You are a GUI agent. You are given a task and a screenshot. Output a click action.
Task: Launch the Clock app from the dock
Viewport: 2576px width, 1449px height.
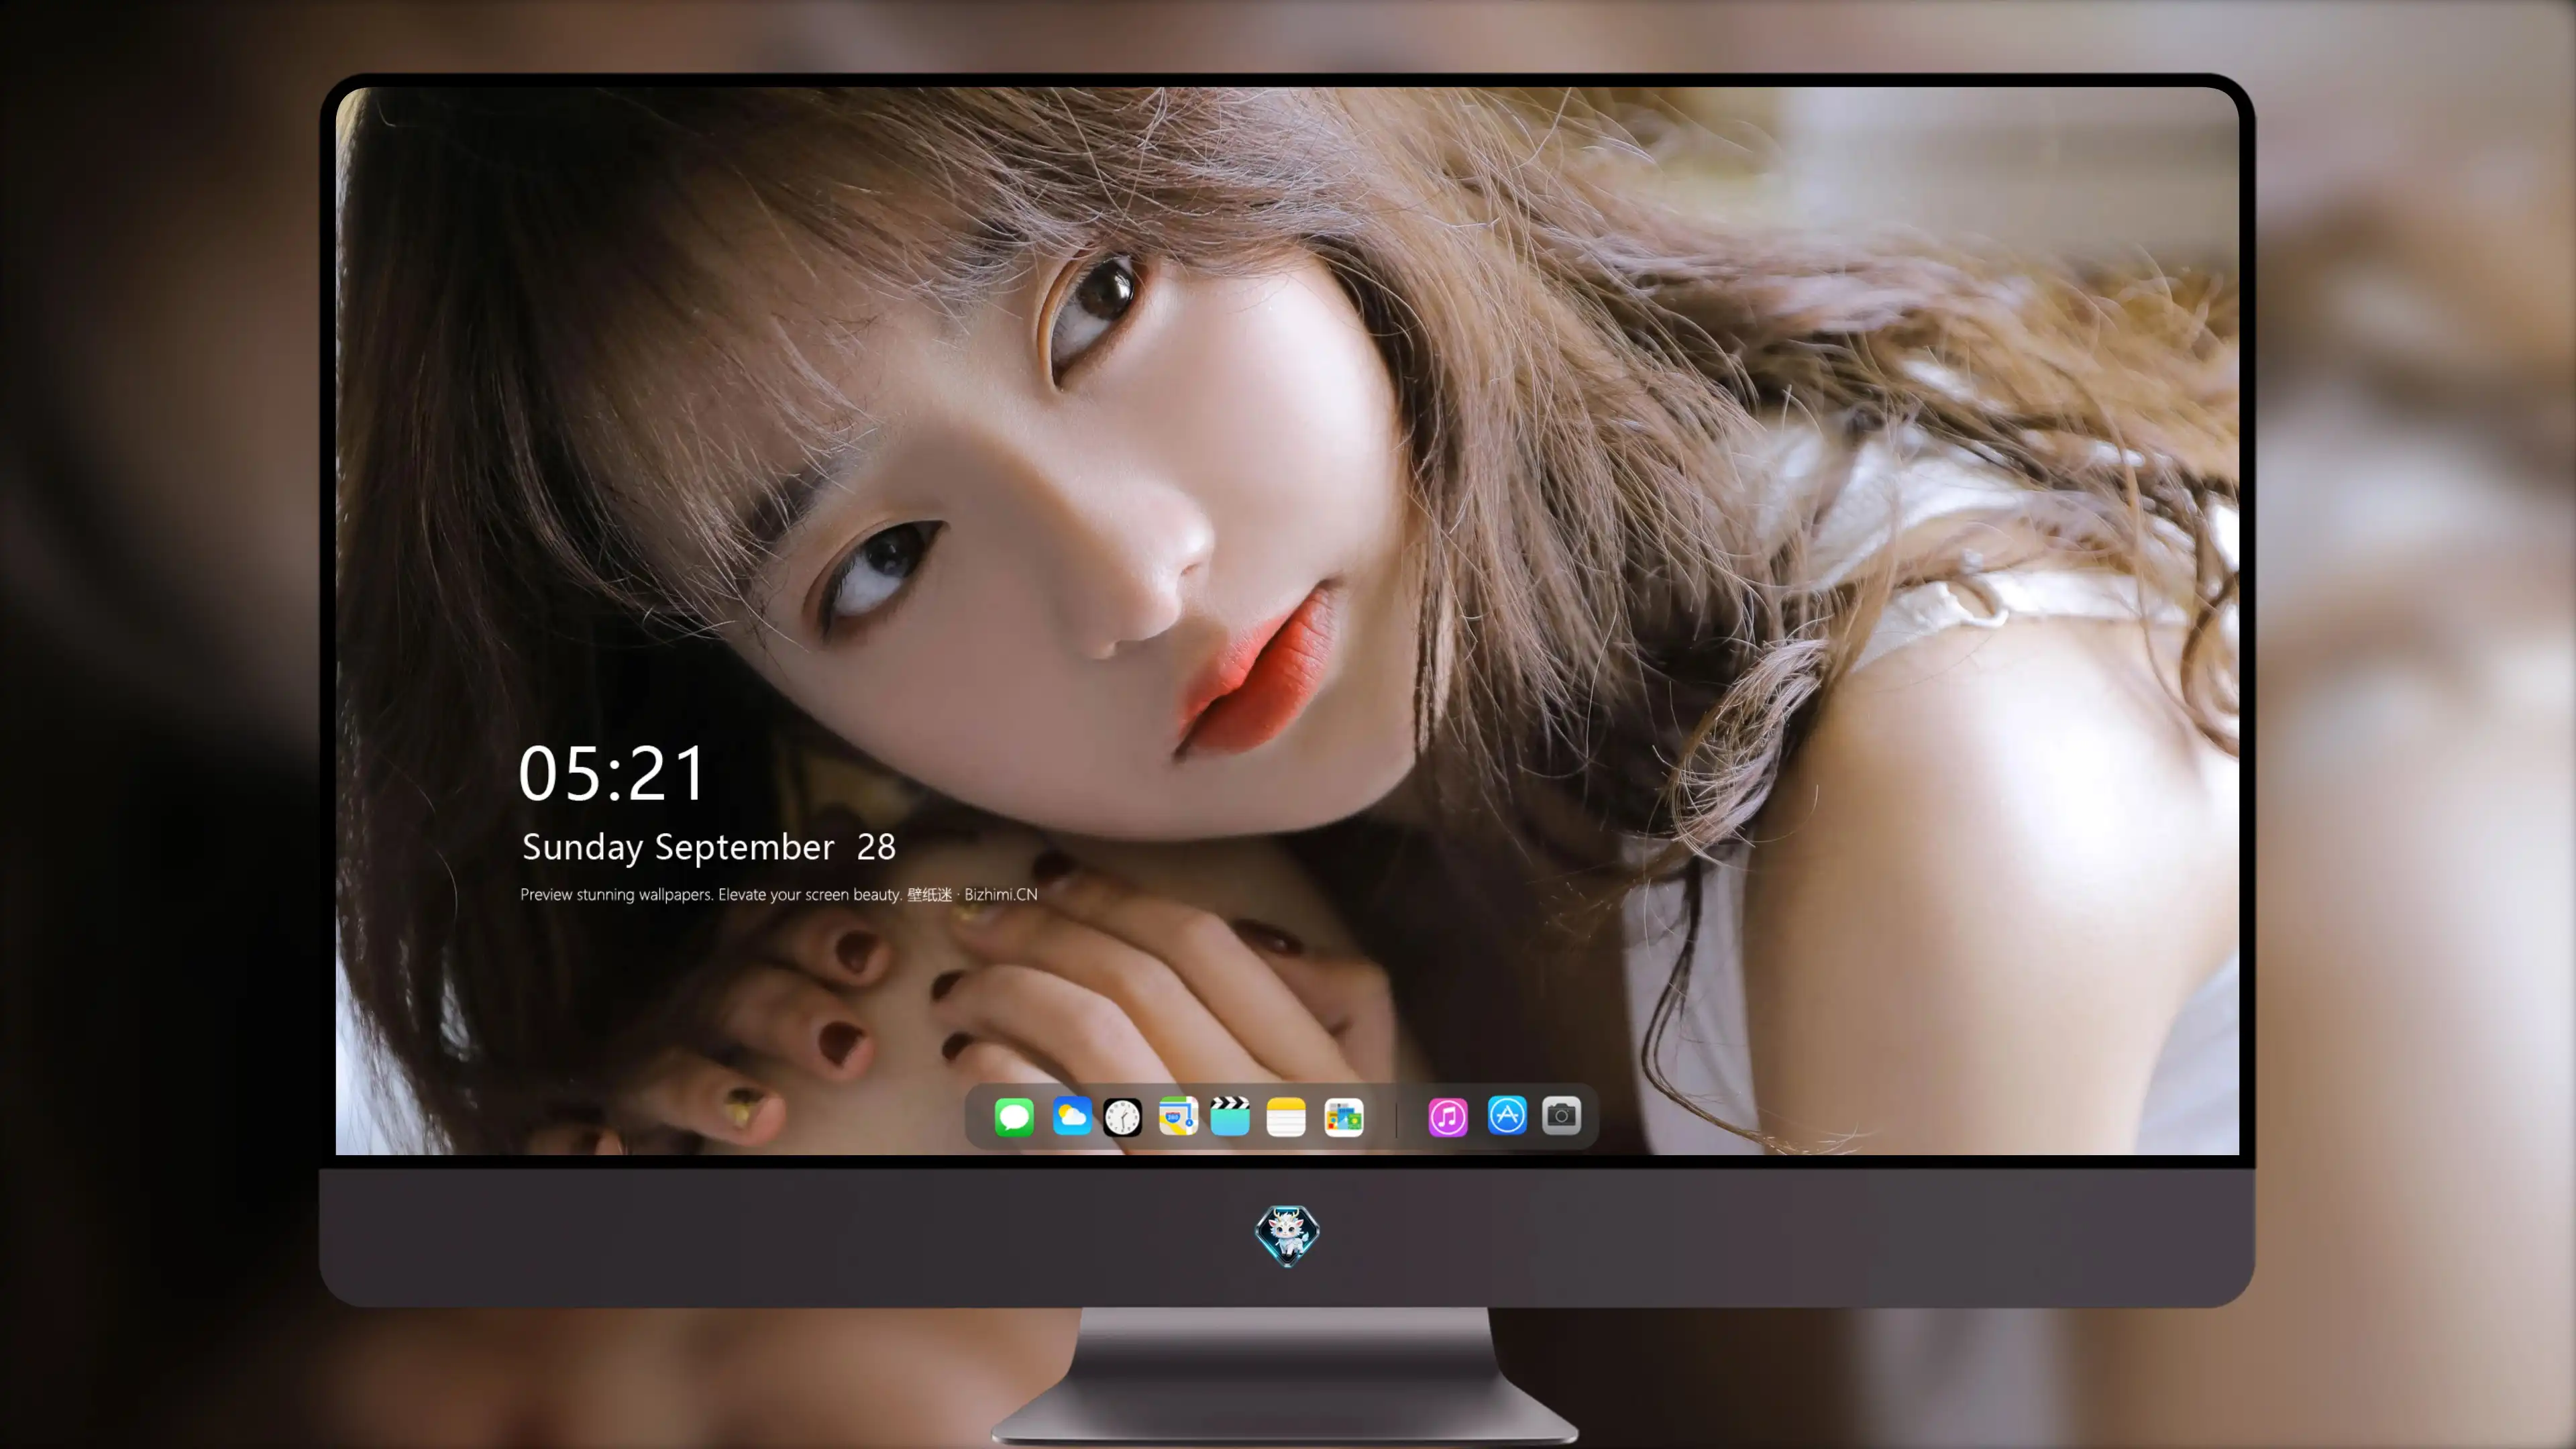(1122, 1116)
